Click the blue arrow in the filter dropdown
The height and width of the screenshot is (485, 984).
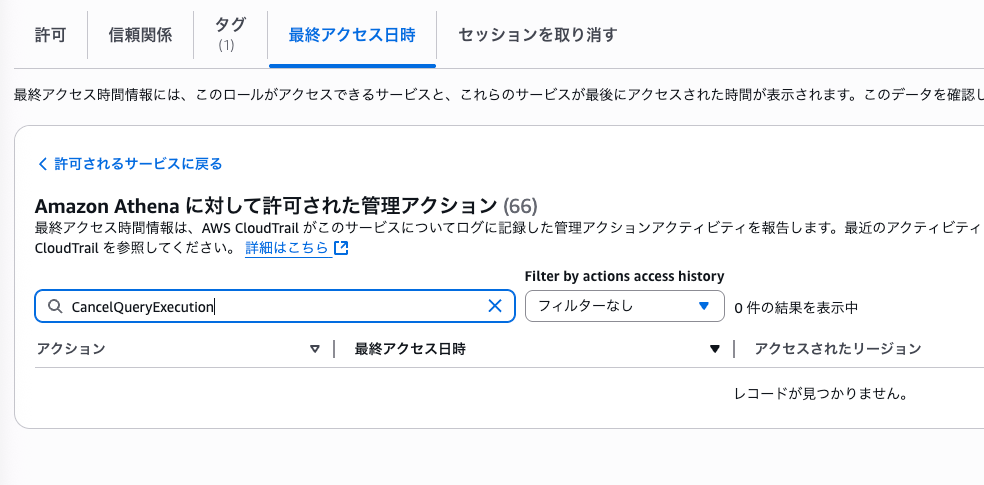coord(703,306)
